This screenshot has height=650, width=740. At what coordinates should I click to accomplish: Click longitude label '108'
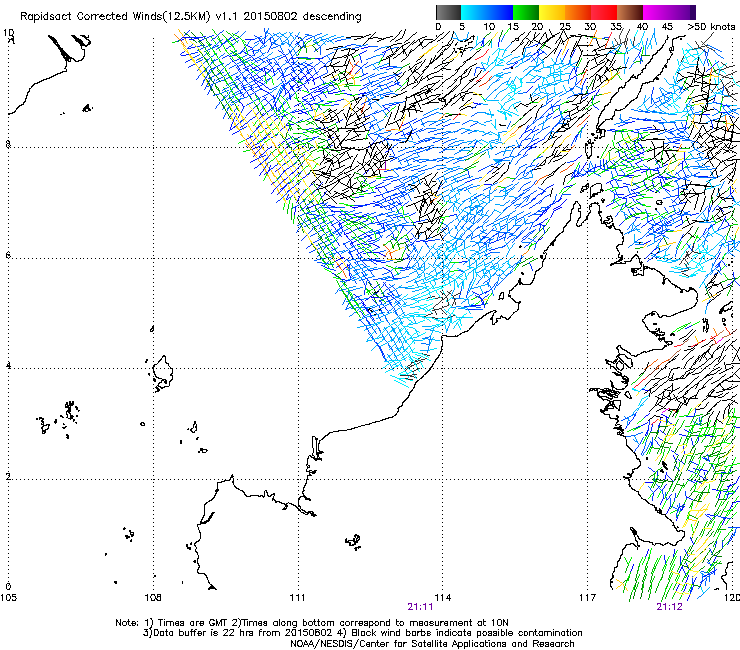(153, 598)
